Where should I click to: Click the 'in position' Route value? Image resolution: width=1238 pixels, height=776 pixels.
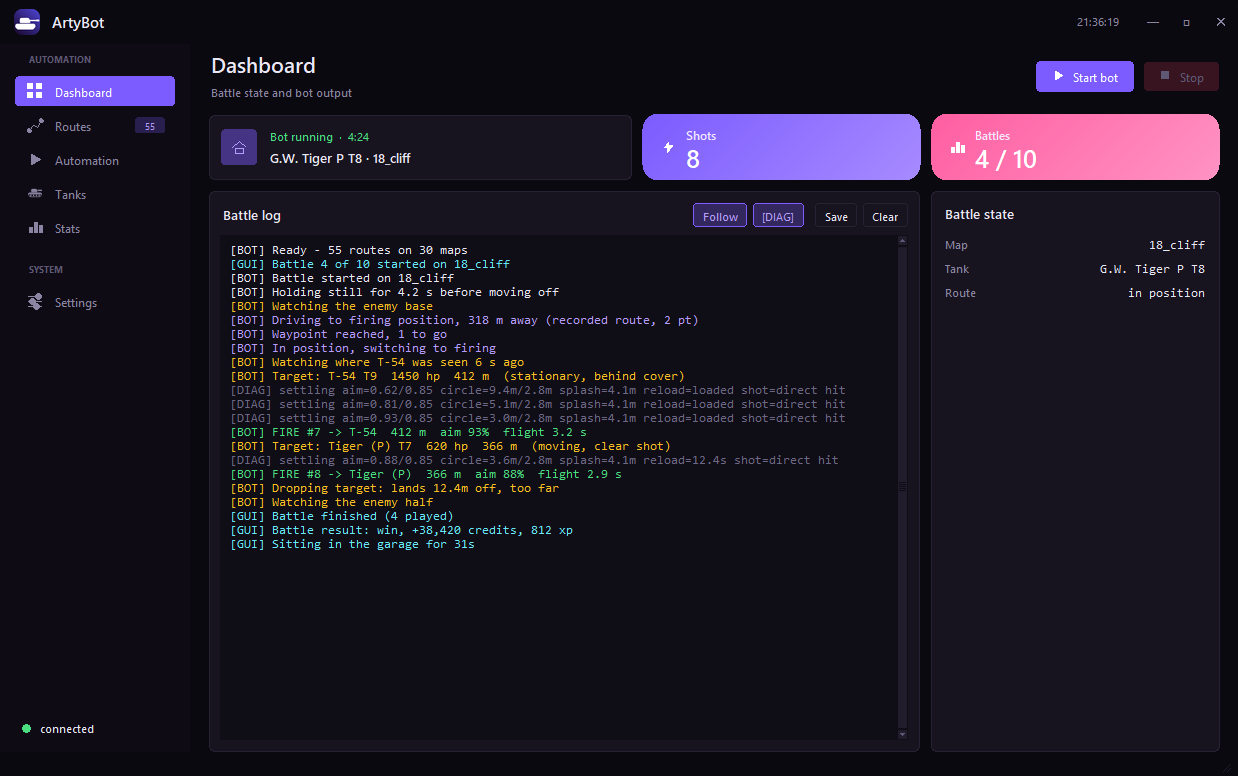pyautogui.click(x=1166, y=293)
